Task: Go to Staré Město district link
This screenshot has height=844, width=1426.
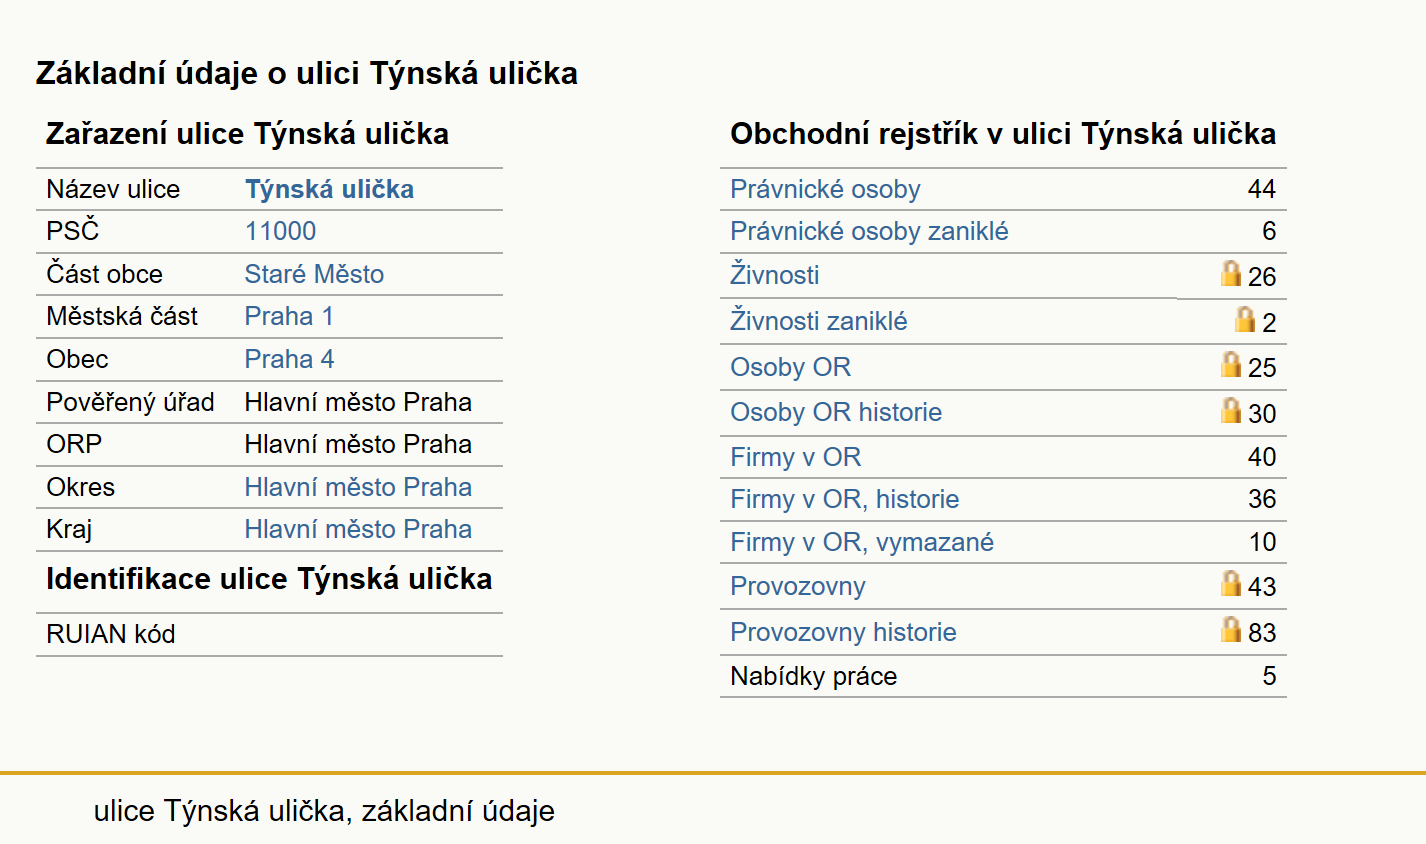Action: click(x=314, y=274)
